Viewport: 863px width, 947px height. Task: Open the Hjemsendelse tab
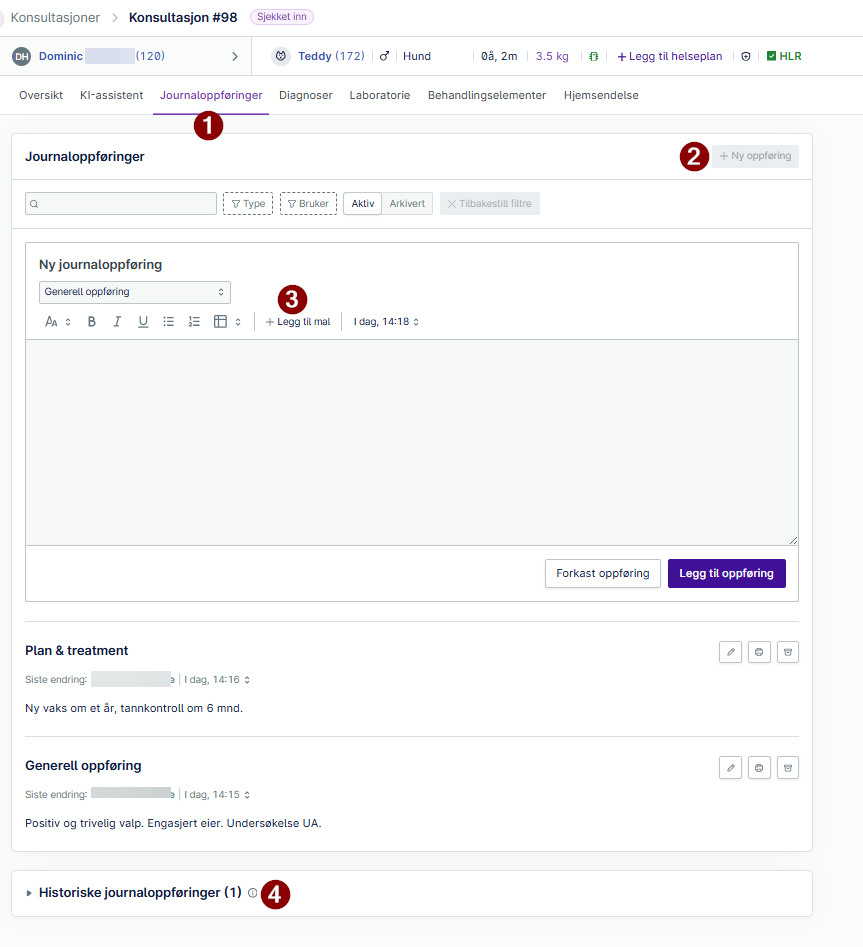(x=601, y=95)
